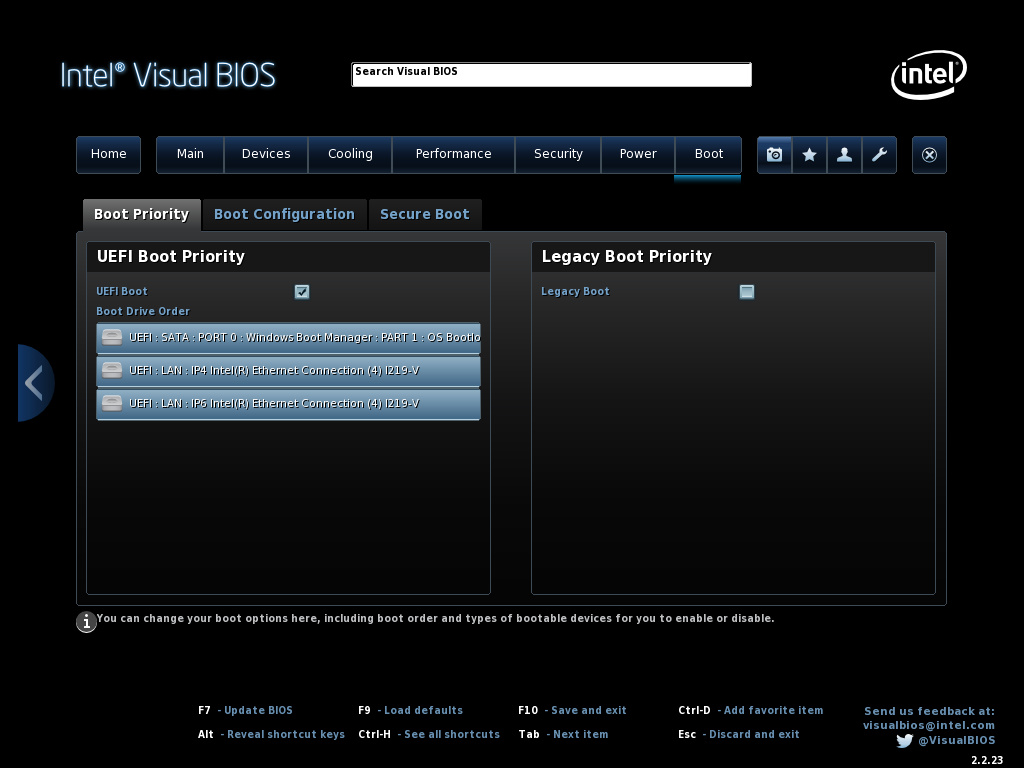Click the left arrow side panel handle

click(35, 383)
